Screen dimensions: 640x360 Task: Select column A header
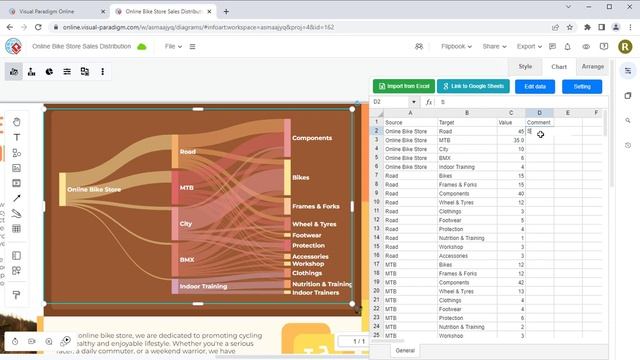(x=410, y=113)
